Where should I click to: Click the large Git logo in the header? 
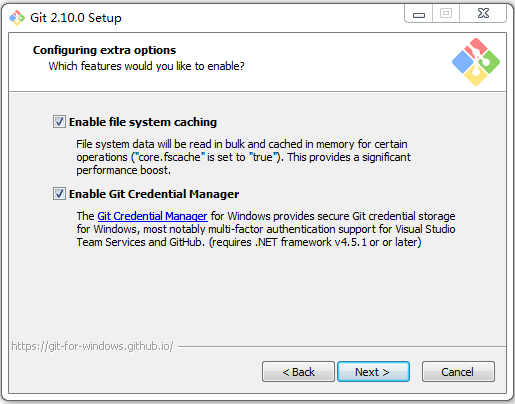pyautogui.click(x=476, y=62)
